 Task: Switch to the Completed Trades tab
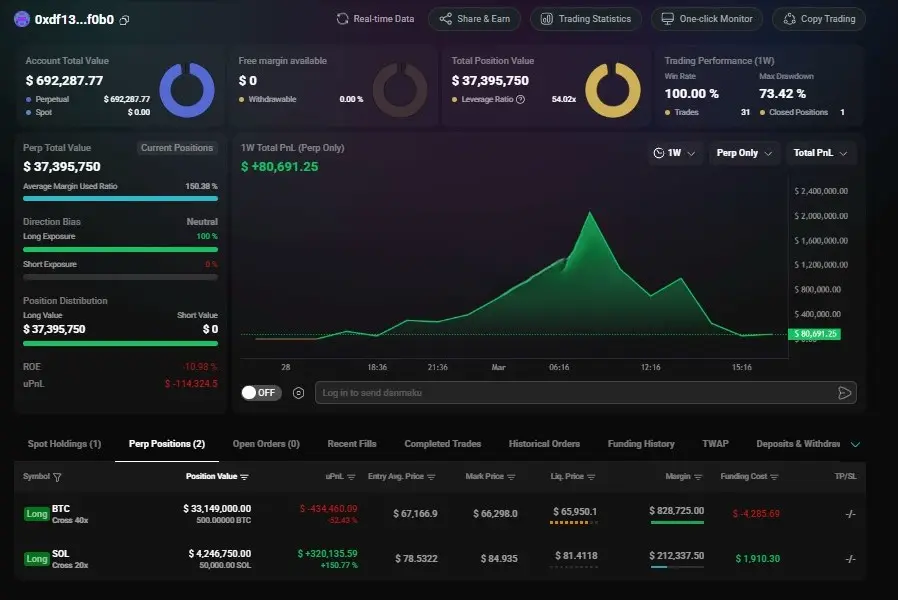(443, 444)
